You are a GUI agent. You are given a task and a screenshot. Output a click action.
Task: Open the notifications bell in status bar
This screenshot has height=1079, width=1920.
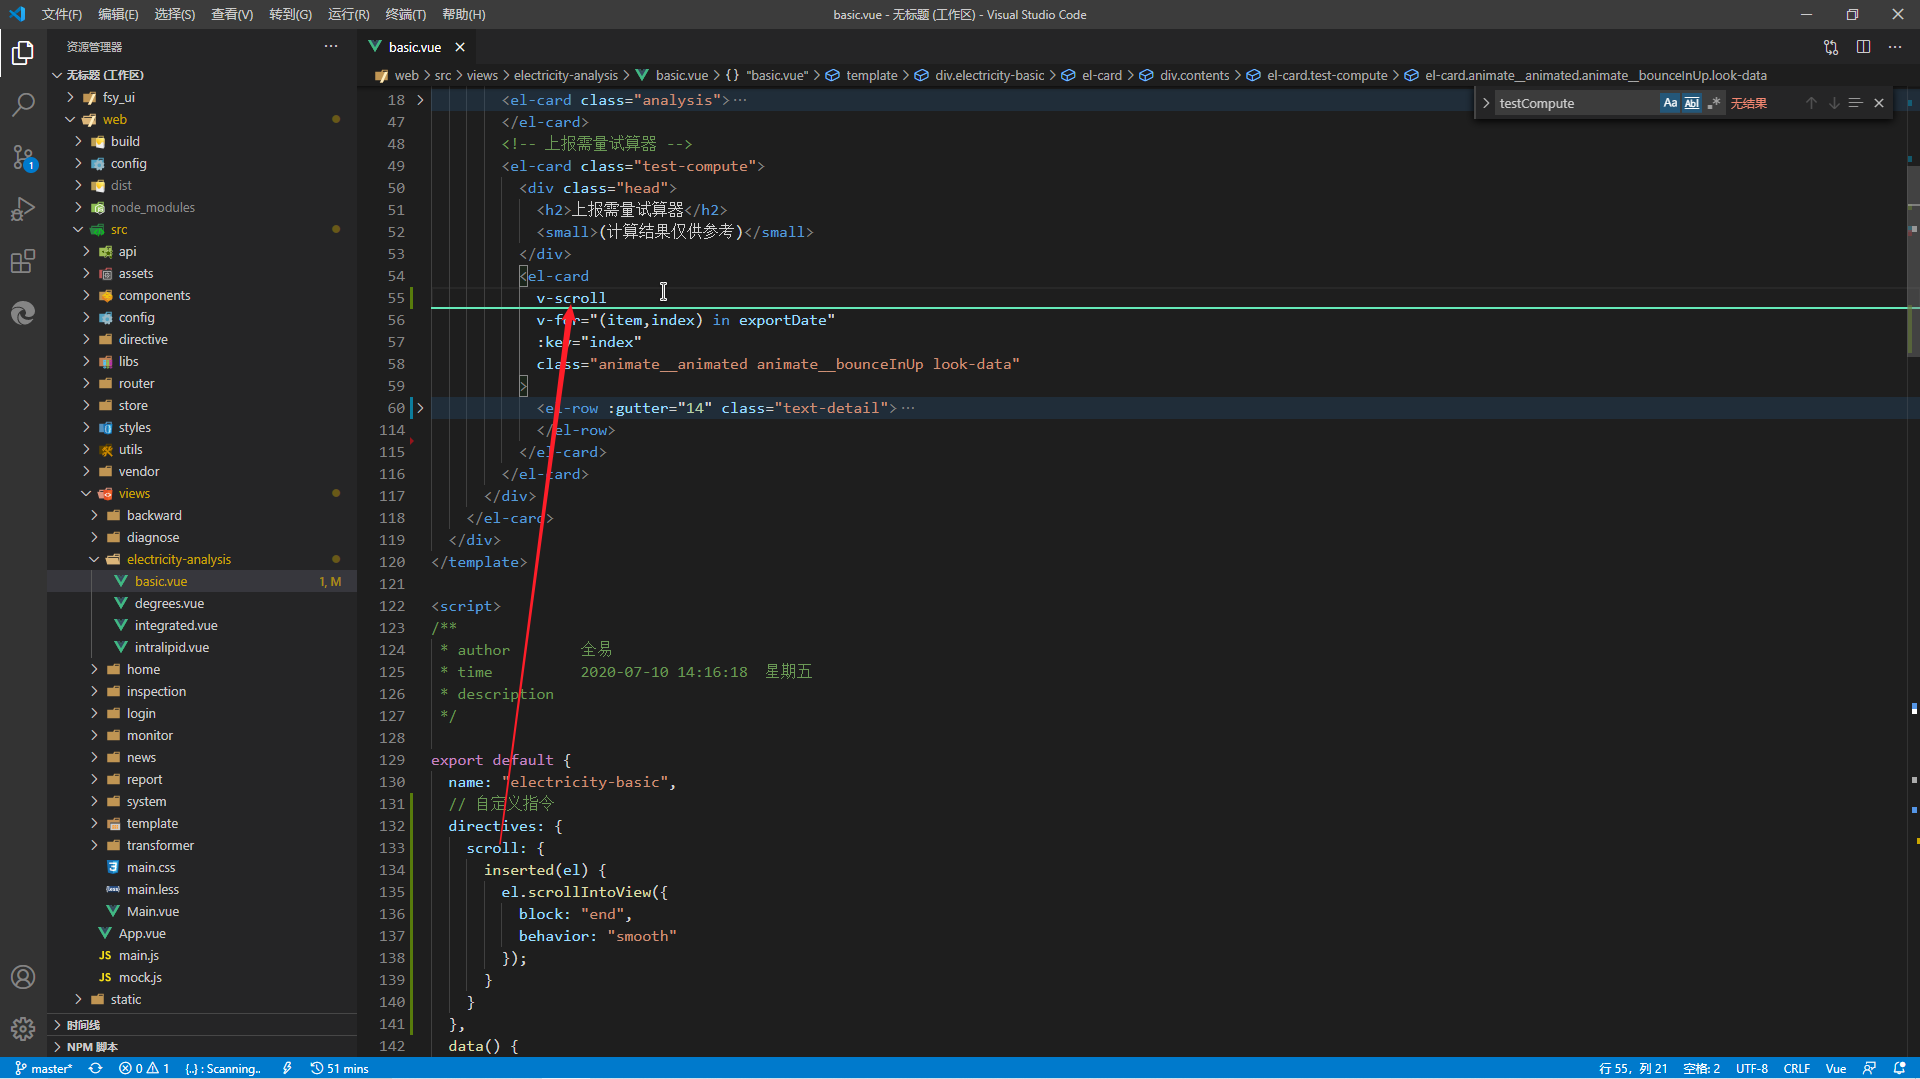coord(1899,1068)
